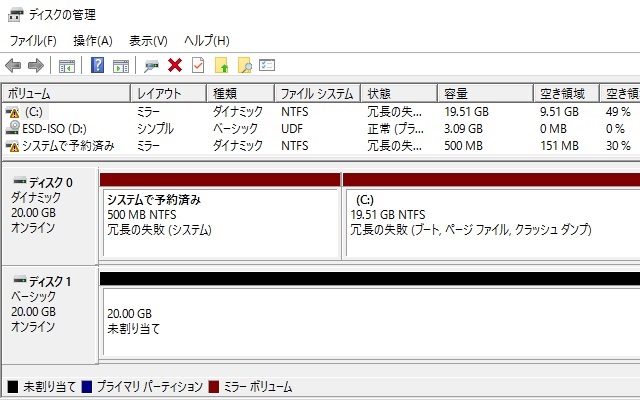640x400 pixels.
Task: Click warning icon beside システムで予約済み row
Action: click(12, 146)
